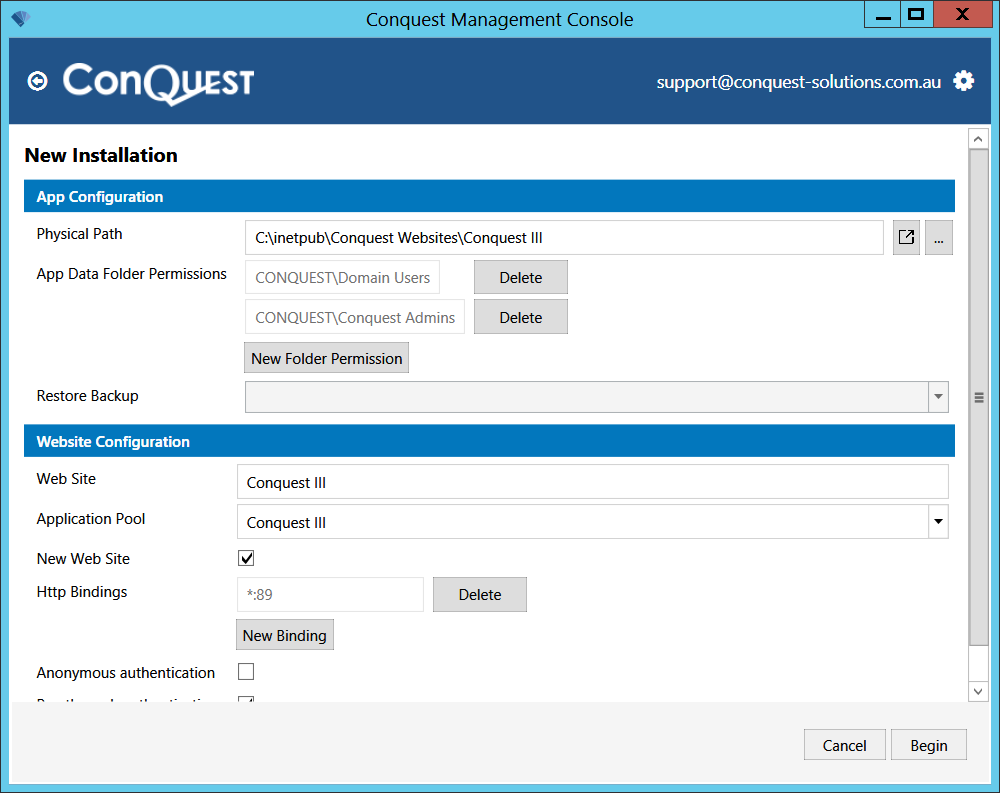This screenshot has height=793, width=1000.
Task: Click the Anonymous authentication label
Action: click(126, 672)
